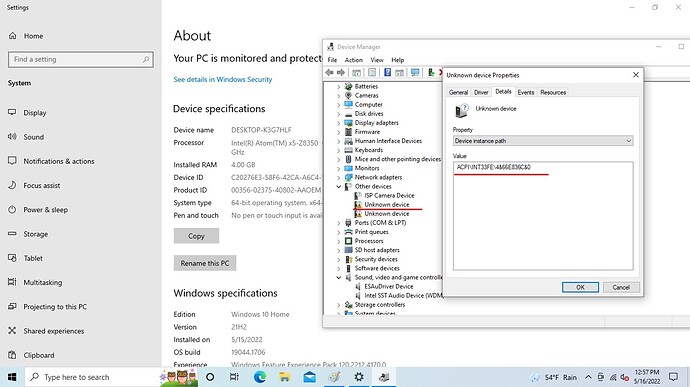This screenshot has height=387, width=690.
Task: Open the View menu in Device Manager
Action: click(377, 60)
